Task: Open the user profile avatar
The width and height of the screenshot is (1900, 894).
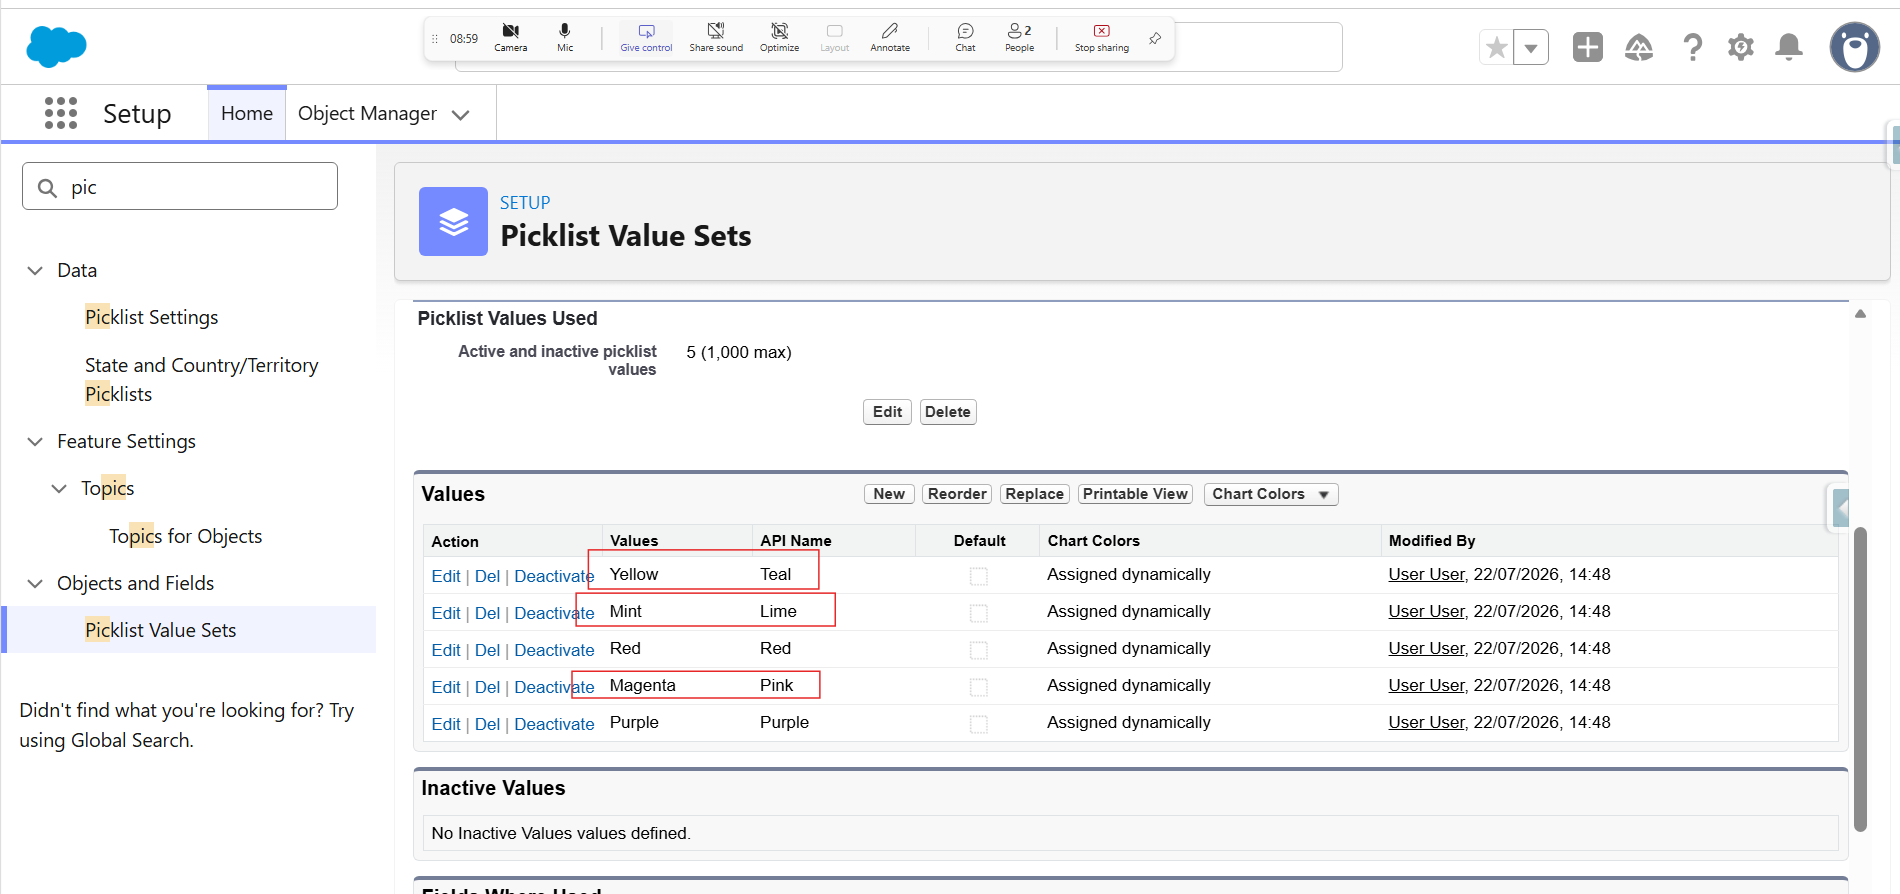Action: 1855,47
